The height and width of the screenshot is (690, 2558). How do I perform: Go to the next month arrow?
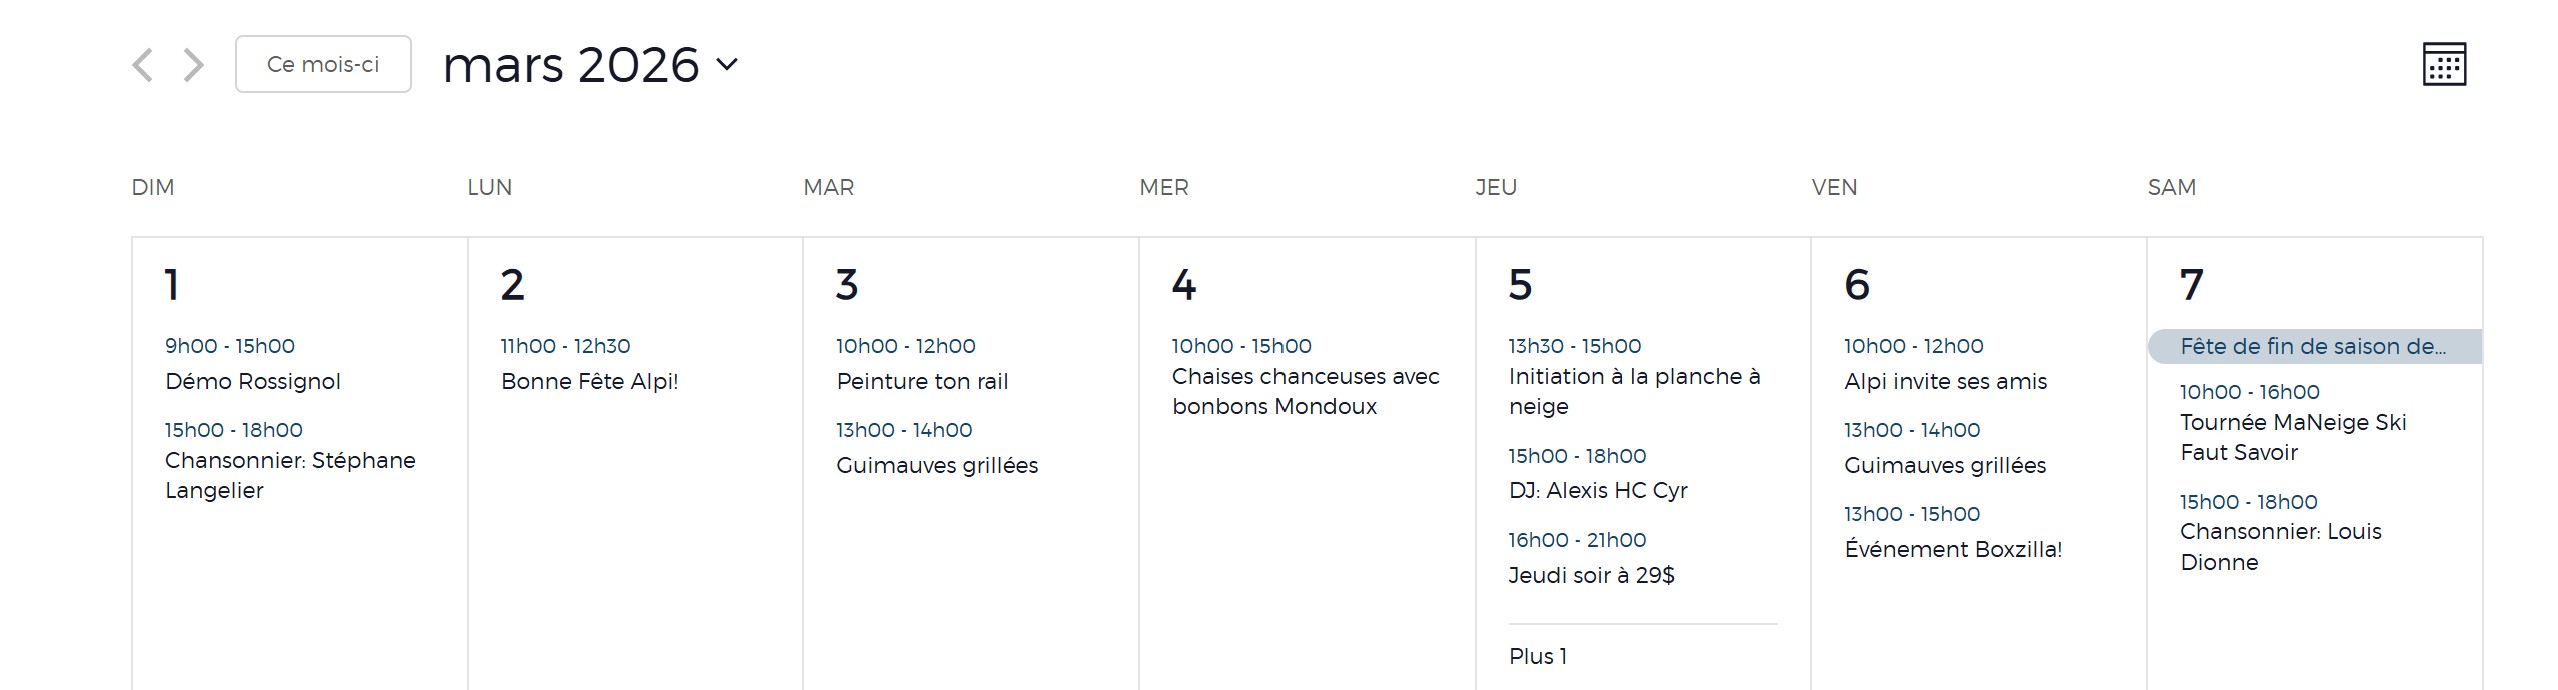click(194, 65)
